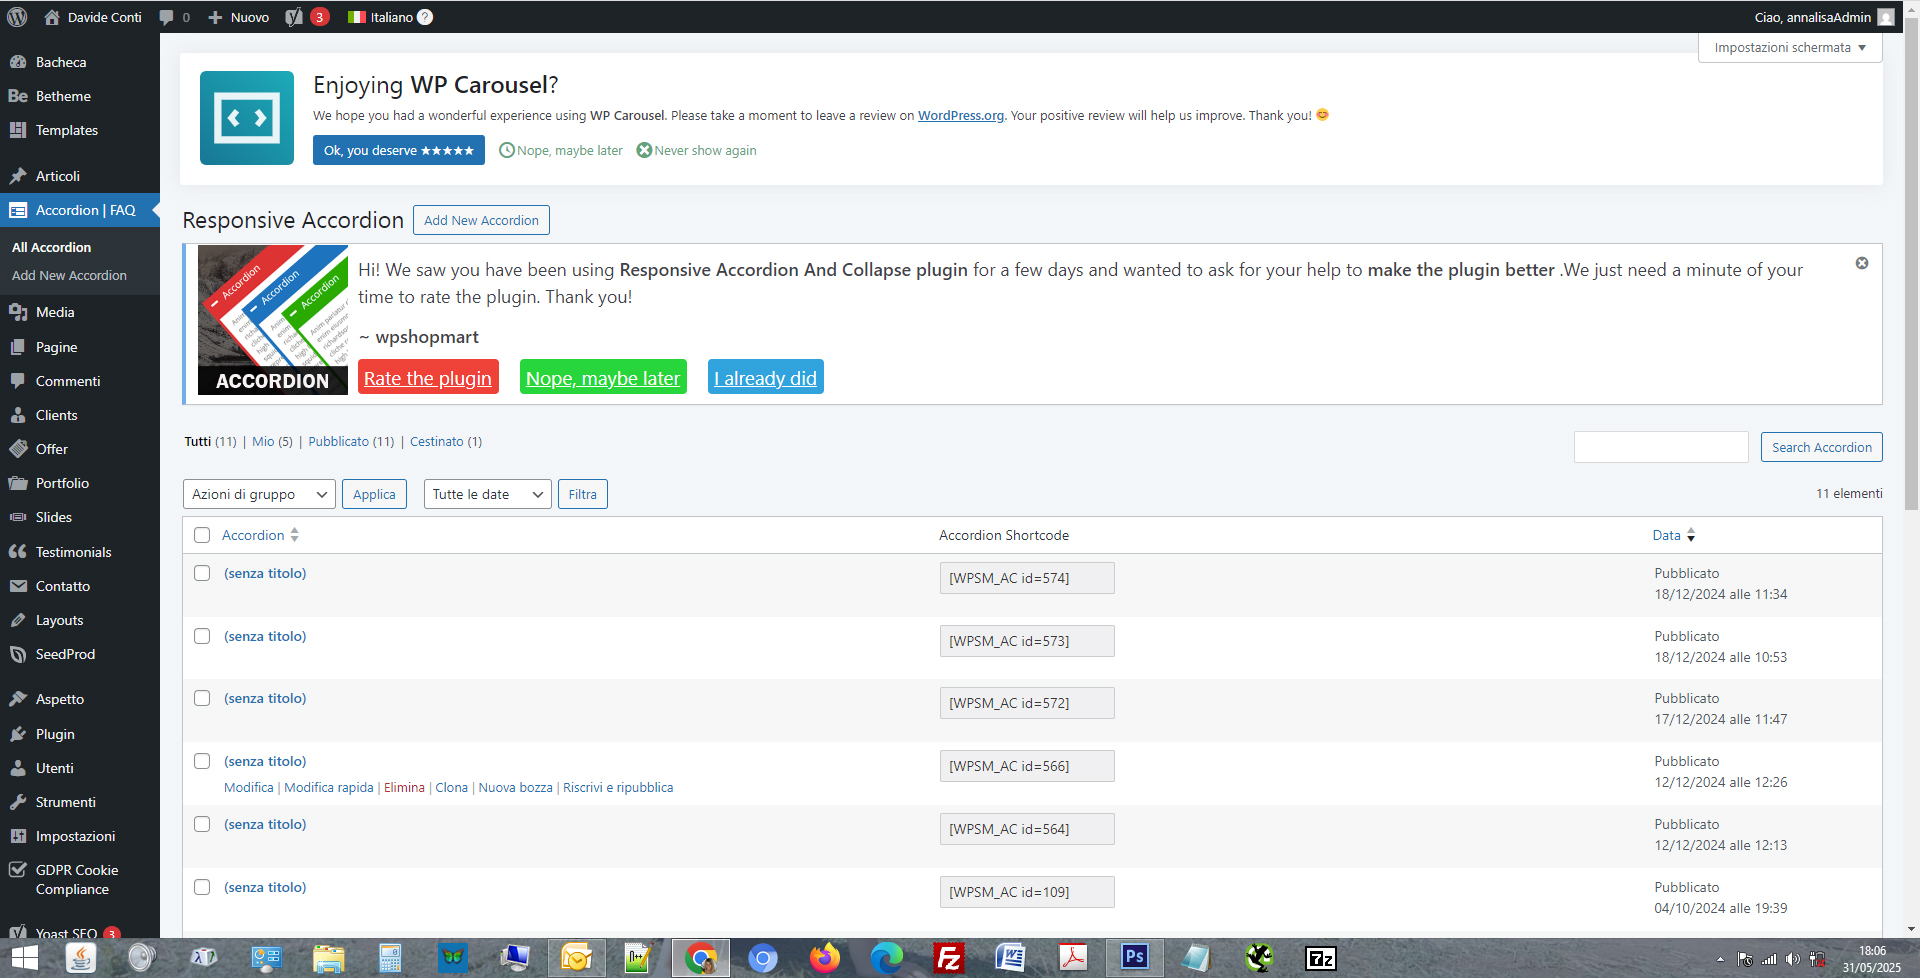This screenshot has height=978, width=1920.
Task: Open Pagine in the sidebar
Action: point(56,347)
